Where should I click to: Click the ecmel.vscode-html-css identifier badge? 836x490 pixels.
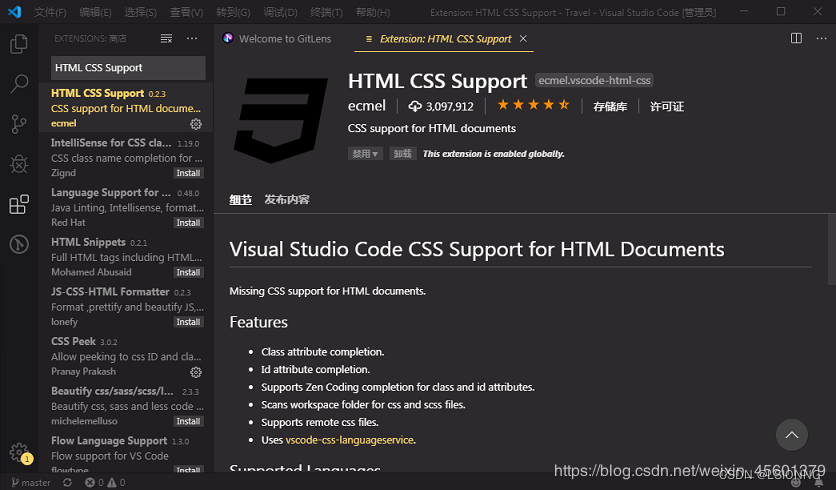coord(594,81)
